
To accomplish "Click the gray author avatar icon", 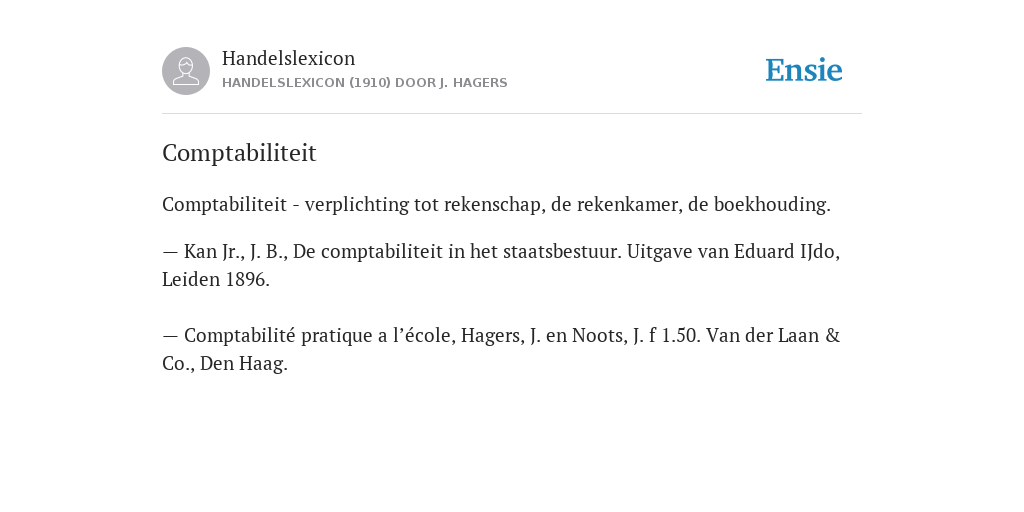I will [x=186, y=71].
